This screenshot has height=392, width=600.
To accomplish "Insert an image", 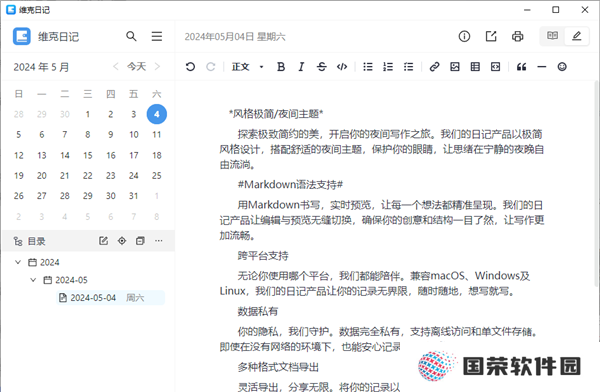I will click(x=455, y=67).
